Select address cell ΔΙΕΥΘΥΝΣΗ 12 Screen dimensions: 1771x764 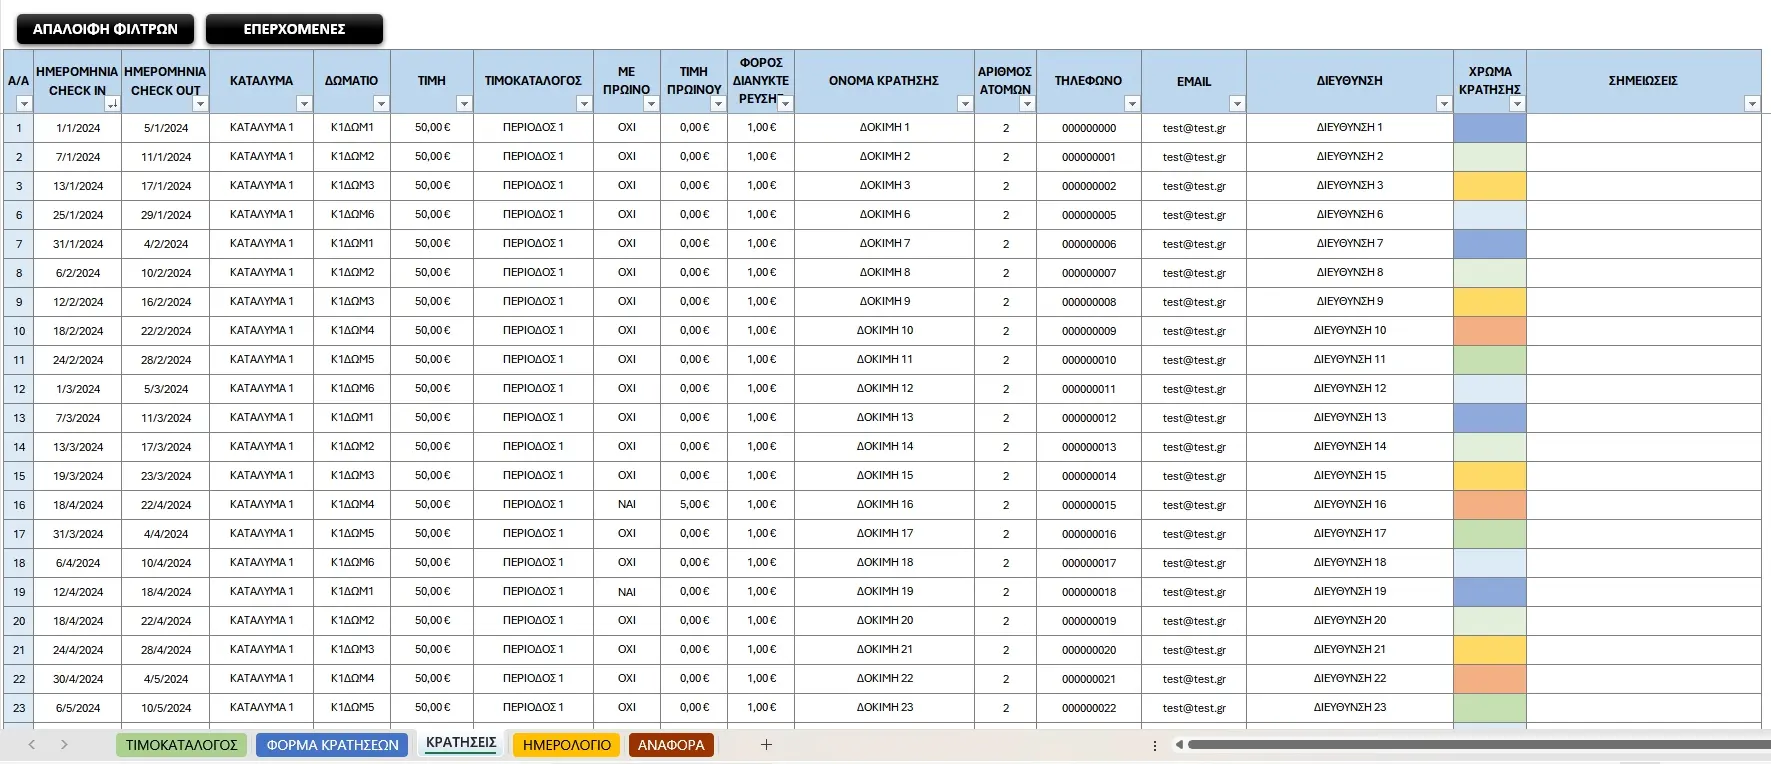(1350, 389)
